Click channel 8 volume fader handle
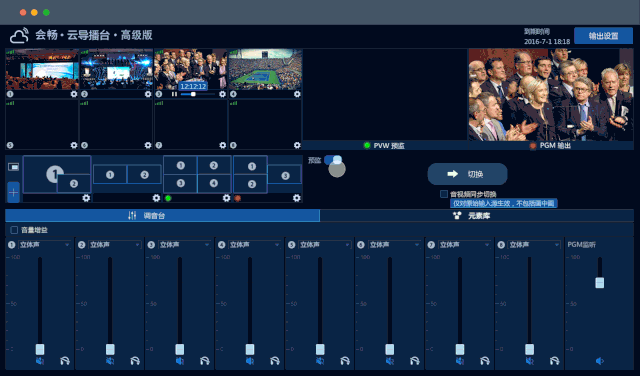The image size is (640, 376). coord(529,349)
